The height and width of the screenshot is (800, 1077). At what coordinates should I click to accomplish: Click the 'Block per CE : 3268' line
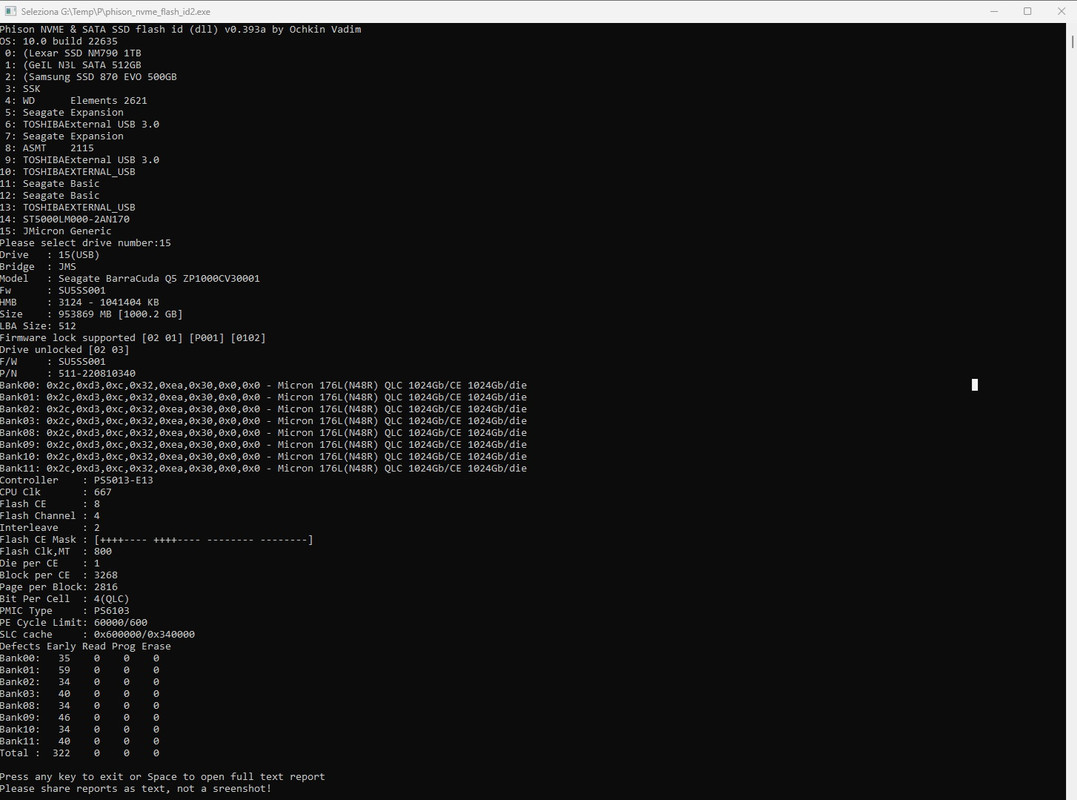(58, 575)
